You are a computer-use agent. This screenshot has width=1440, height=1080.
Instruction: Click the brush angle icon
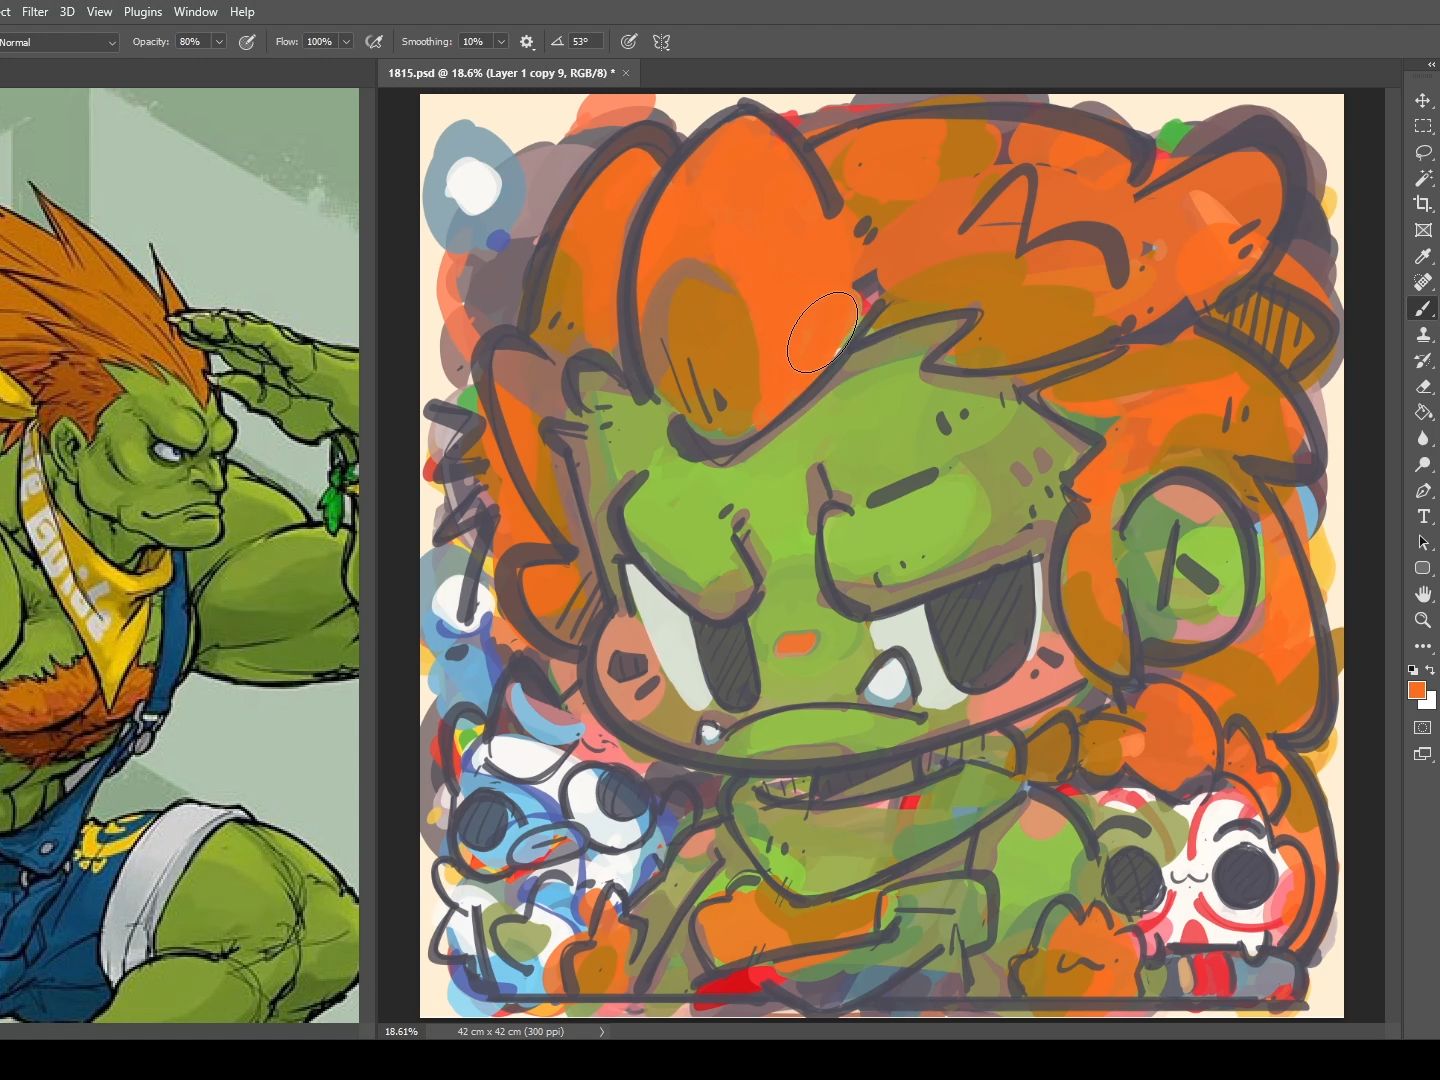coord(557,42)
